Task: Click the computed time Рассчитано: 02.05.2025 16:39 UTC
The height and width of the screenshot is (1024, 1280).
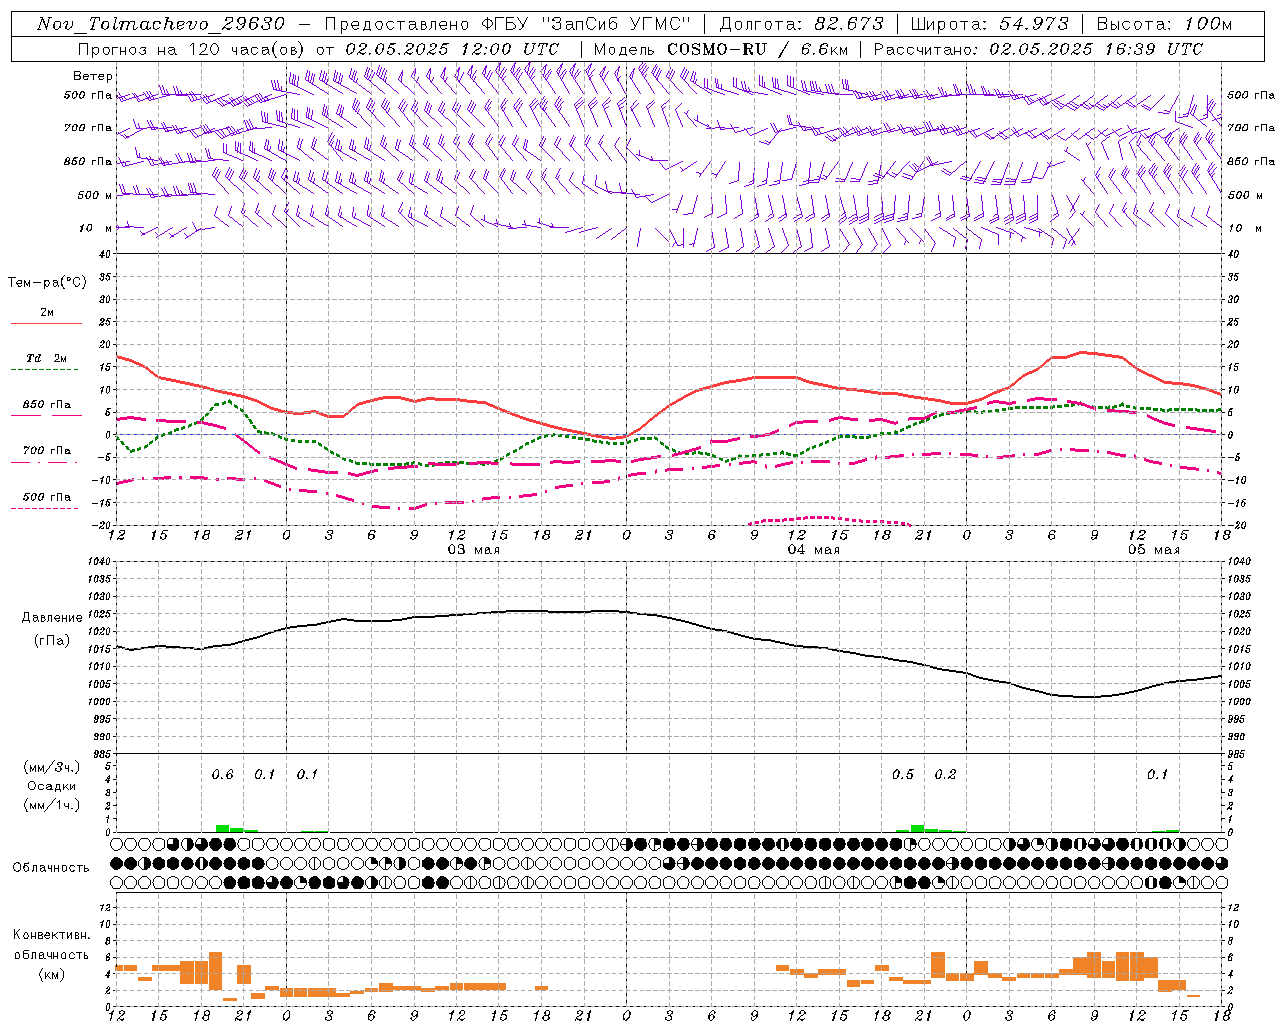Action: (x=1038, y=49)
